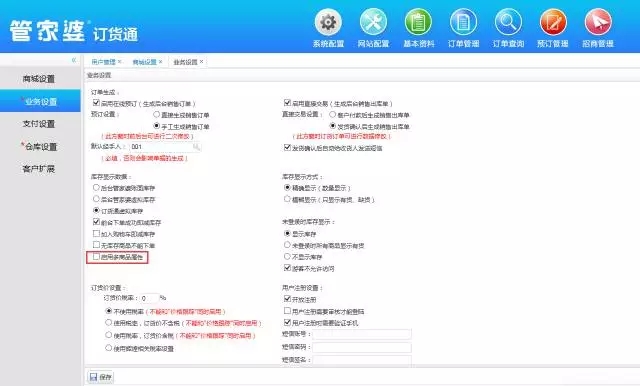Open 订单查询 magnifier icon
Image resolution: width=640 pixels, height=386 pixels.
(508, 22)
